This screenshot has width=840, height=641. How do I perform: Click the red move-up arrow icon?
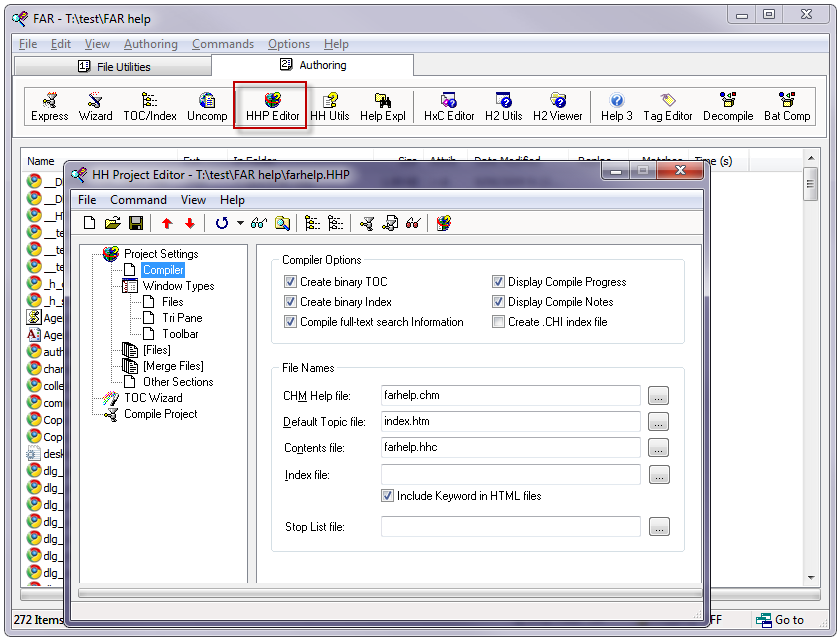pos(166,223)
